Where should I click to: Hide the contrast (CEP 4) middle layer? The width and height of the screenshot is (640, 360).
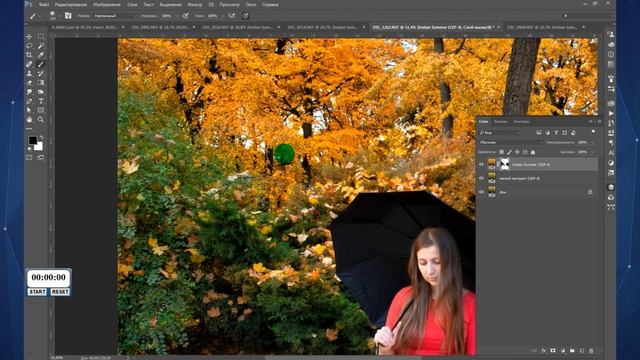(x=481, y=178)
